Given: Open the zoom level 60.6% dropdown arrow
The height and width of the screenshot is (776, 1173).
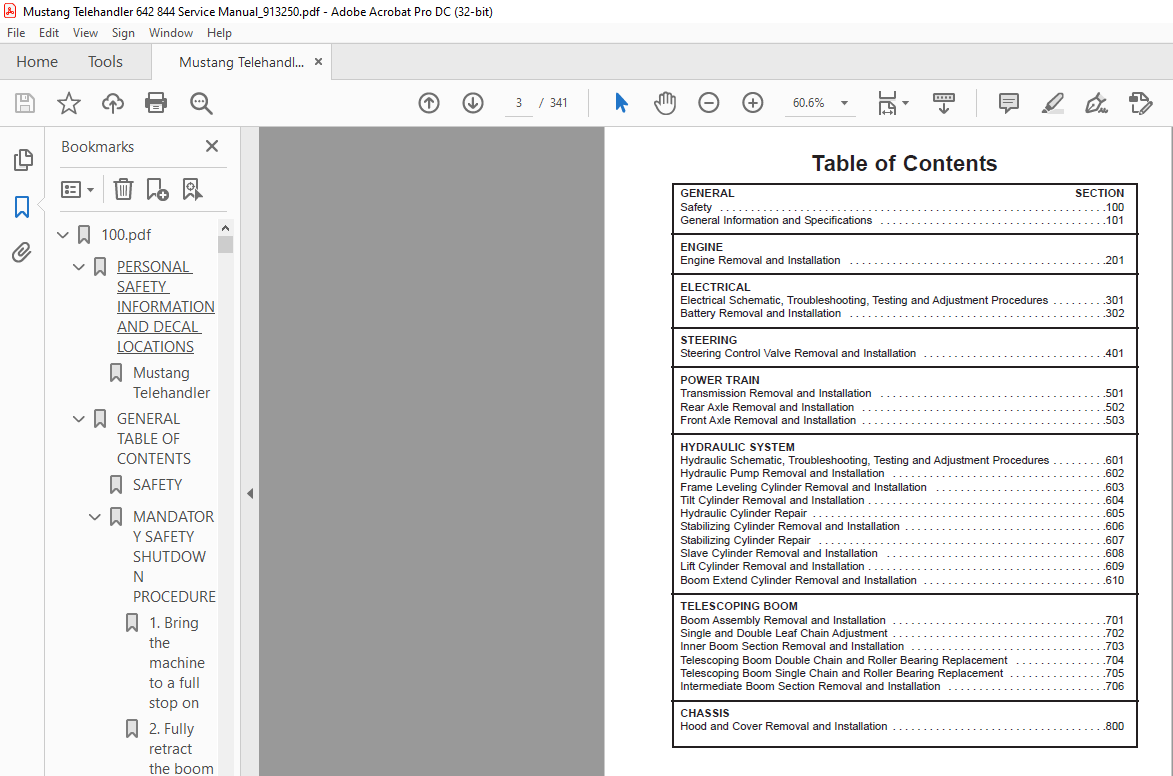Looking at the screenshot, I should [845, 103].
